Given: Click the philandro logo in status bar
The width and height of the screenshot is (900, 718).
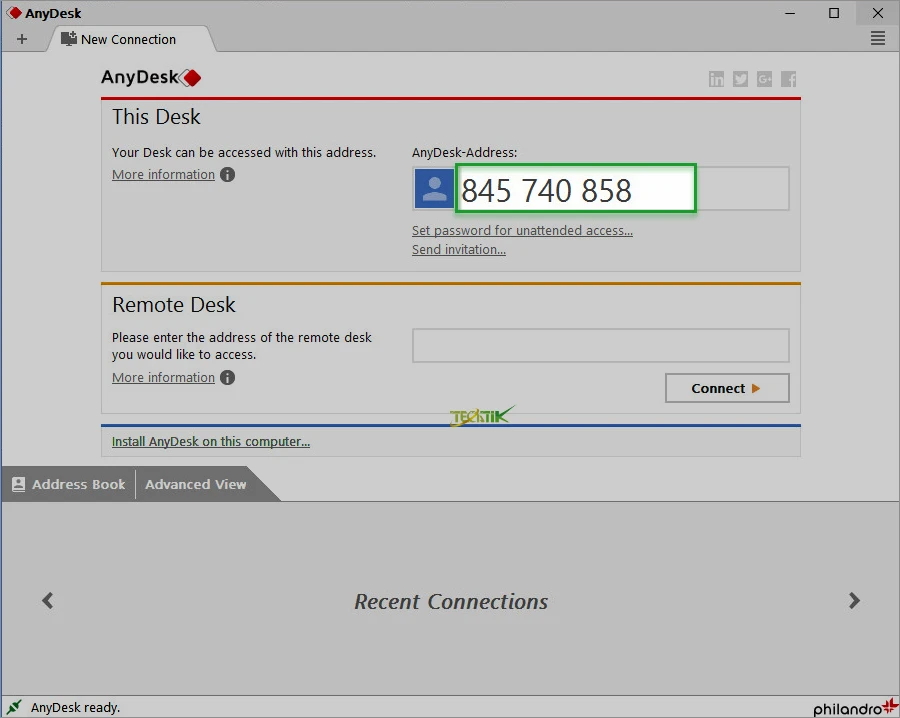Looking at the screenshot, I should [x=856, y=708].
